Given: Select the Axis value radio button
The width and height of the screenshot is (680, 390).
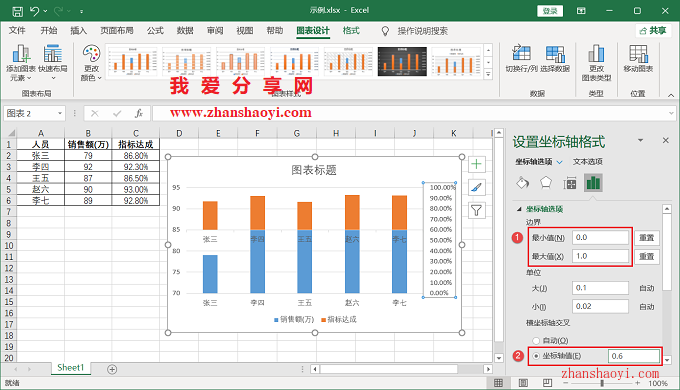Looking at the screenshot, I should 536,356.
